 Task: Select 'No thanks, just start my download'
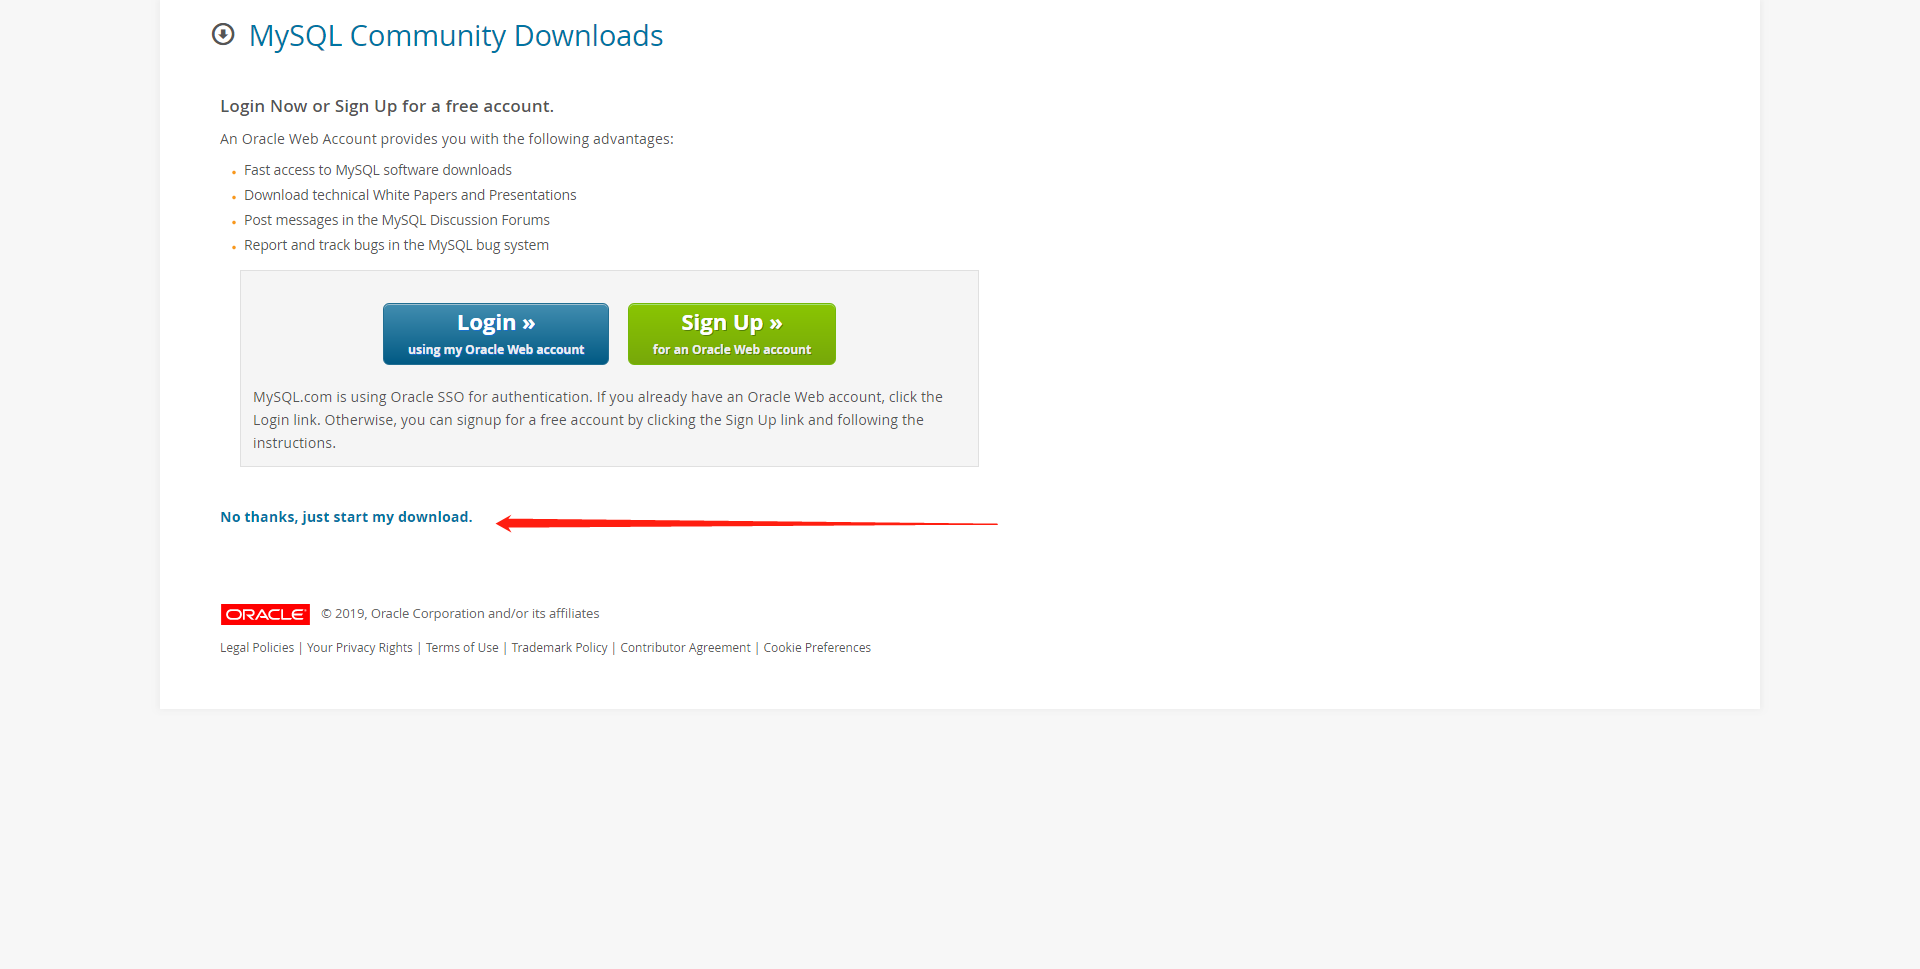pyautogui.click(x=346, y=517)
